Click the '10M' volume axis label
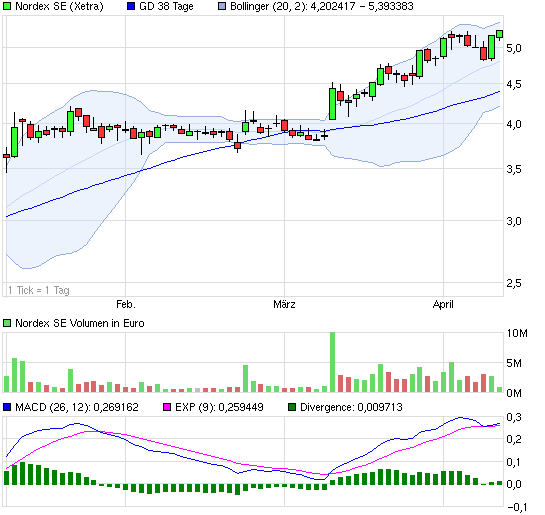545x515 pixels. (517, 333)
